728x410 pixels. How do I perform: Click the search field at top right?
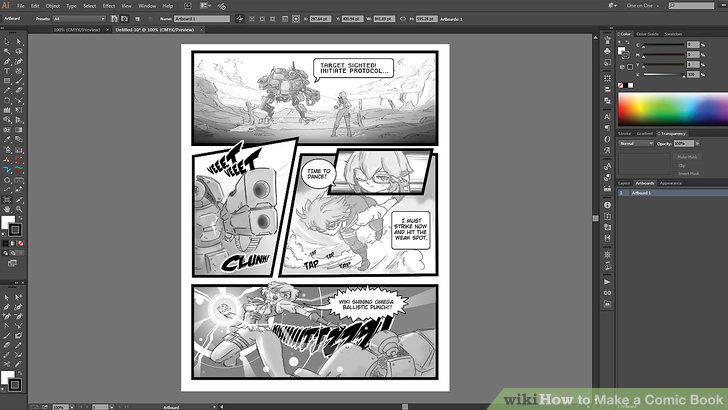(691, 6)
